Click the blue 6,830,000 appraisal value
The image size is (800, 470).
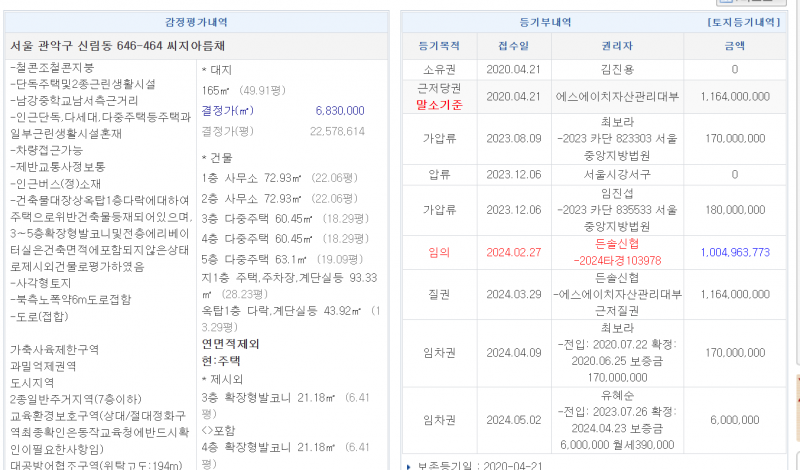(x=339, y=110)
